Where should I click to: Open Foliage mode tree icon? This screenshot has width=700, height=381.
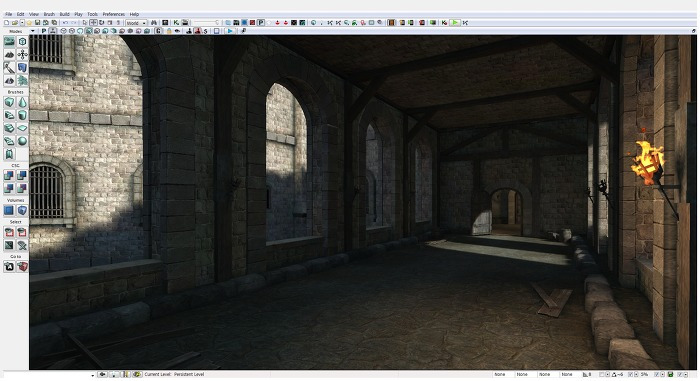click(22, 80)
